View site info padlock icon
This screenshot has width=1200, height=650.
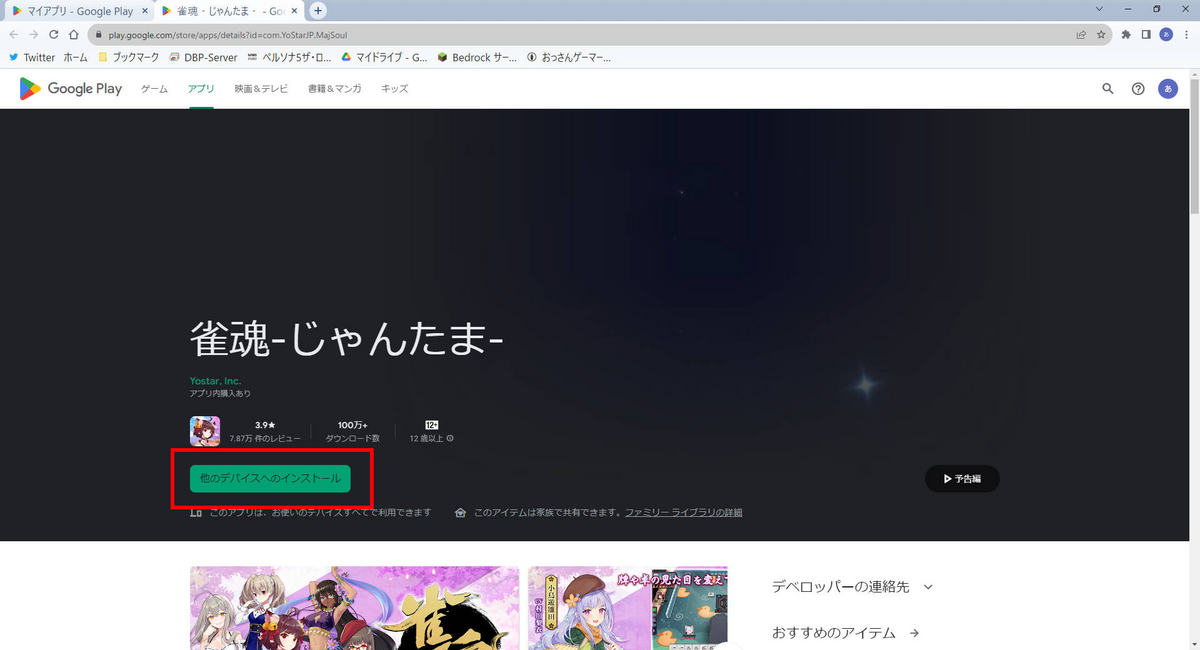(99, 34)
